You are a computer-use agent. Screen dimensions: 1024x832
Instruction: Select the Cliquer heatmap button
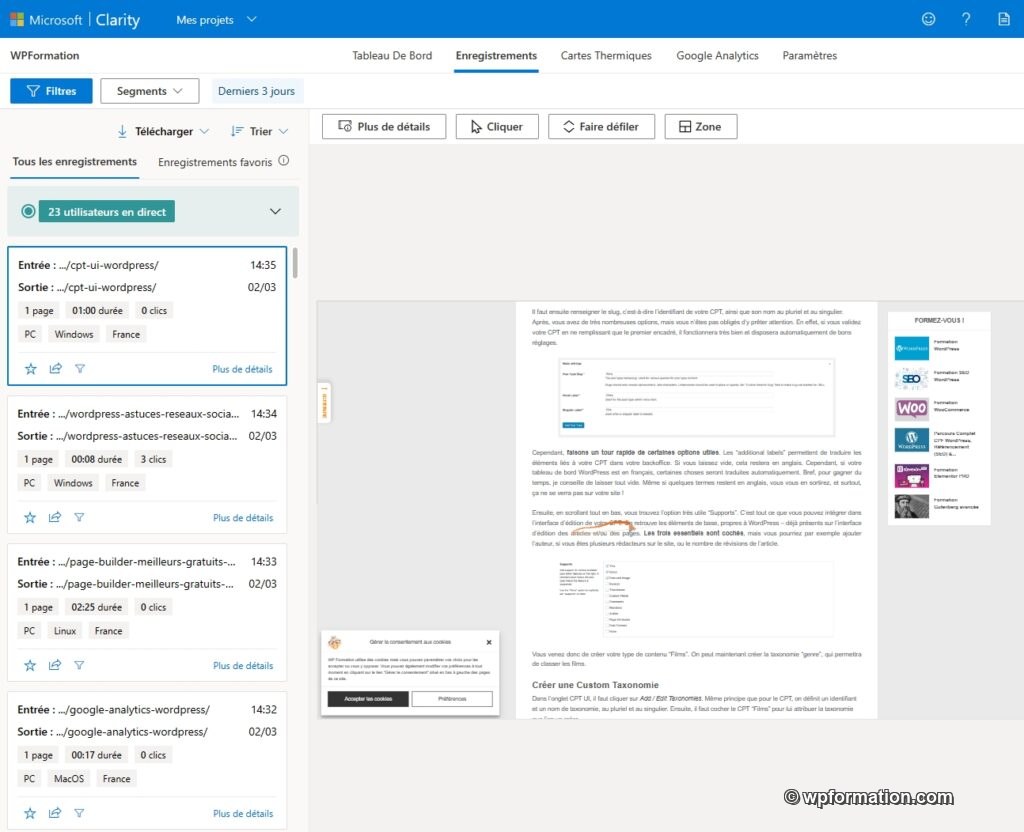coord(497,127)
